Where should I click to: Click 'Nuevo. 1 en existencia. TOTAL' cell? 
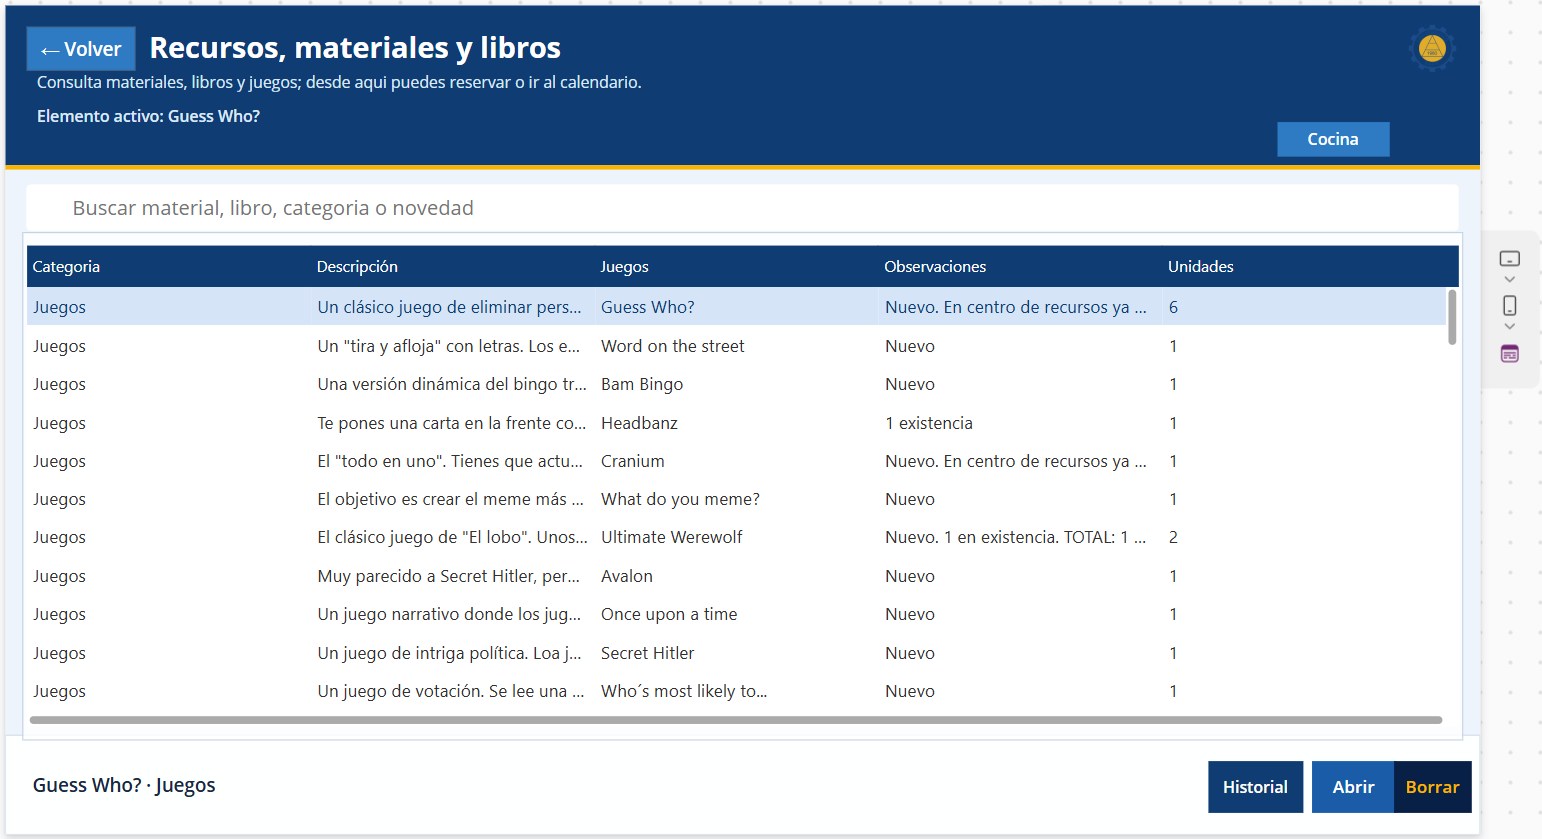click(x=1015, y=537)
